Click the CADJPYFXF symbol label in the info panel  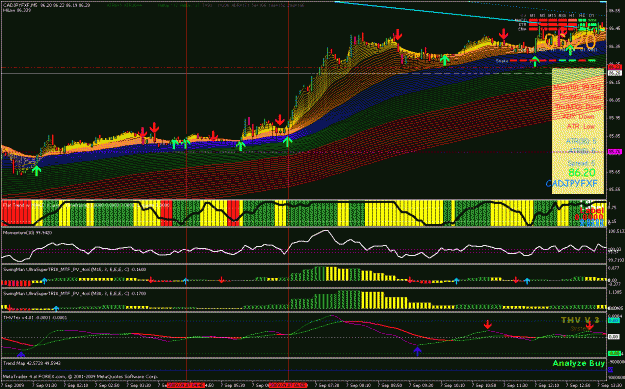(572, 184)
